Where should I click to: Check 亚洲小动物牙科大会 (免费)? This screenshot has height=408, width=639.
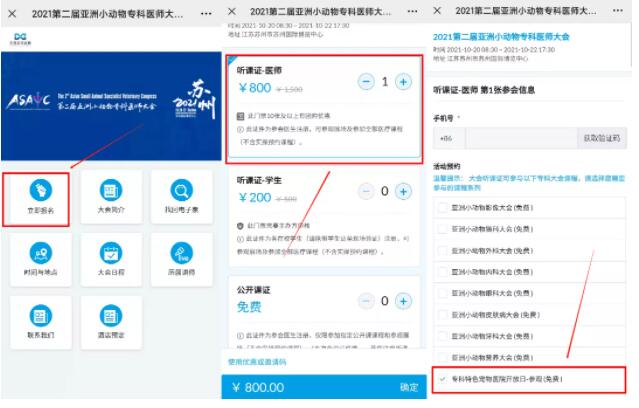point(443,336)
